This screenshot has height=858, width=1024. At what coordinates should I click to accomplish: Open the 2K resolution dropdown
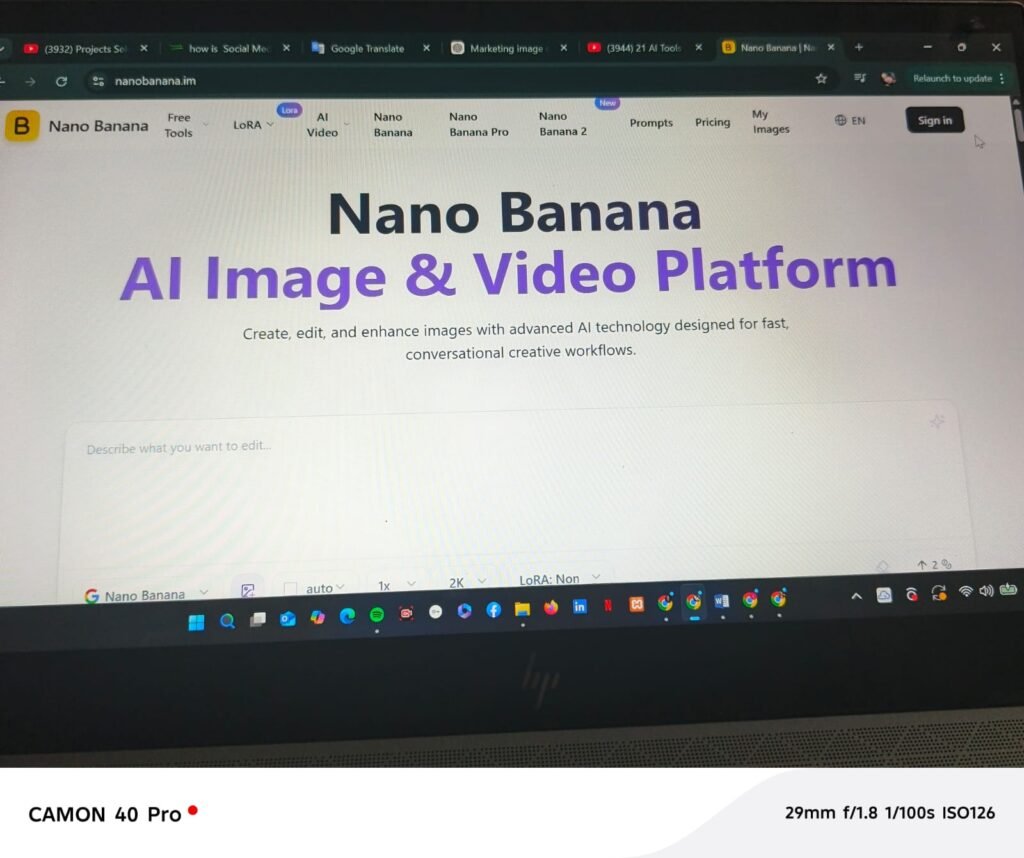[x=467, y=582]
